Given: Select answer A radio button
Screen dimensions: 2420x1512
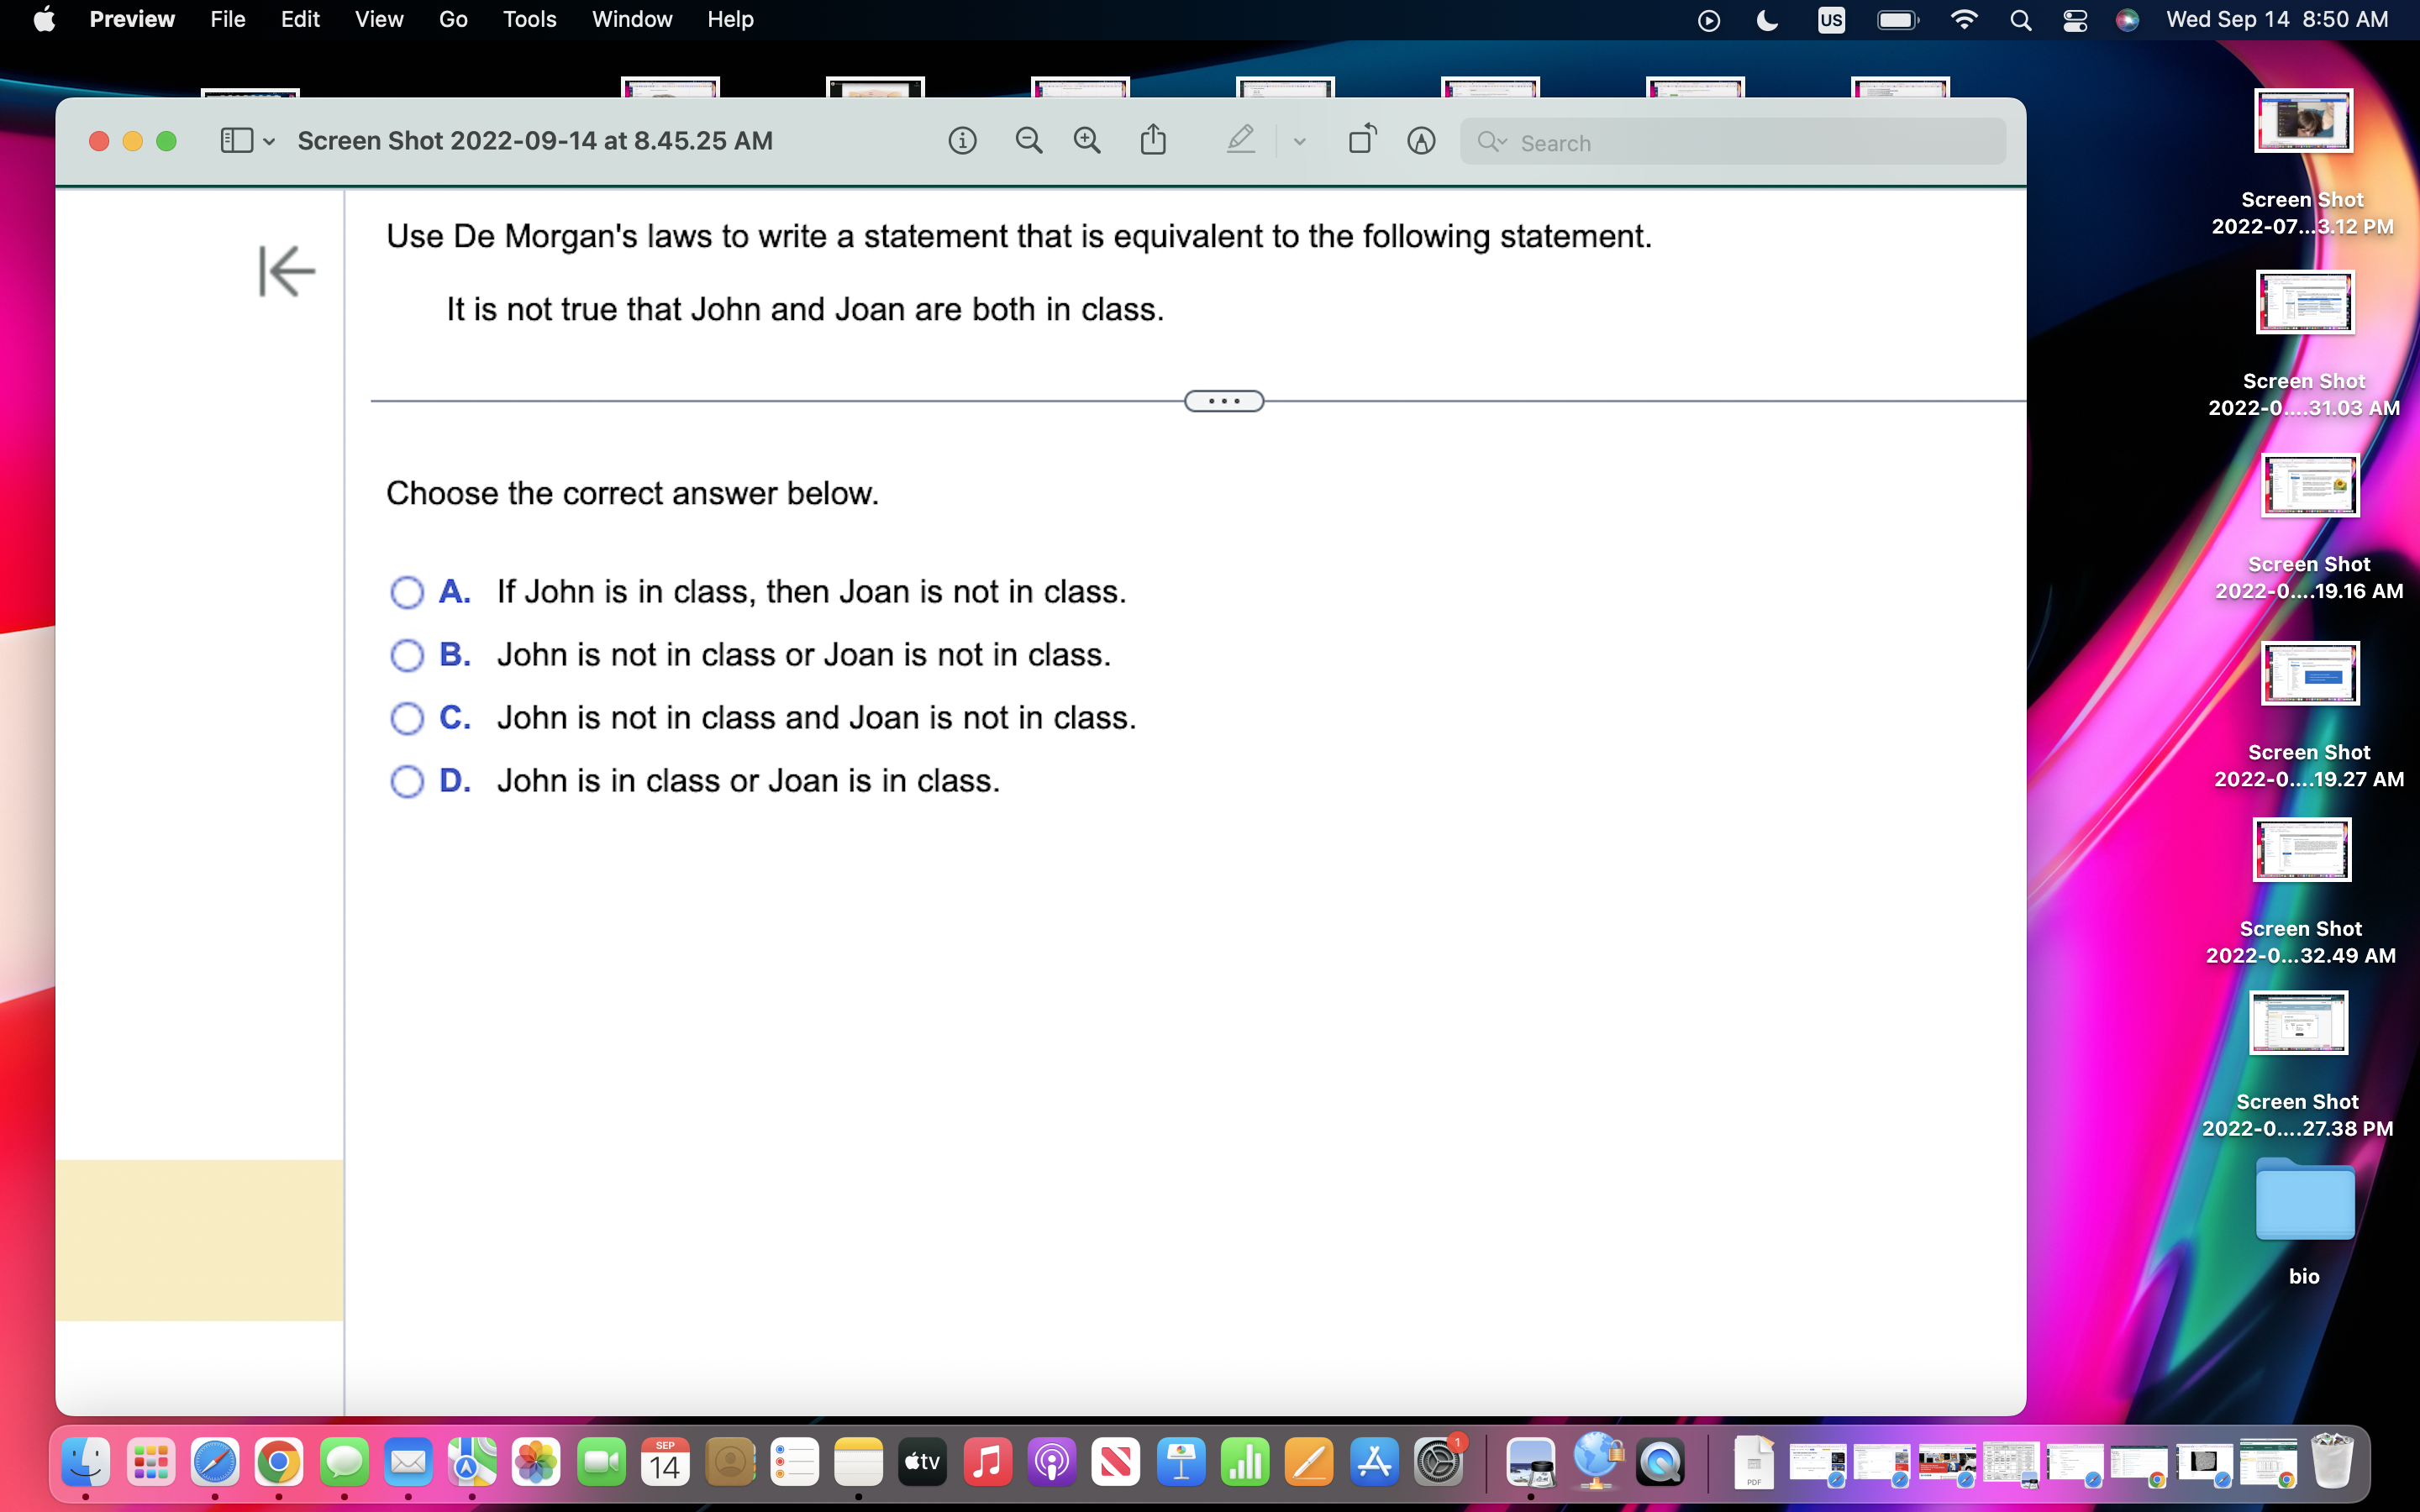Looking at the screenshot, I should [x=407, y=592].
